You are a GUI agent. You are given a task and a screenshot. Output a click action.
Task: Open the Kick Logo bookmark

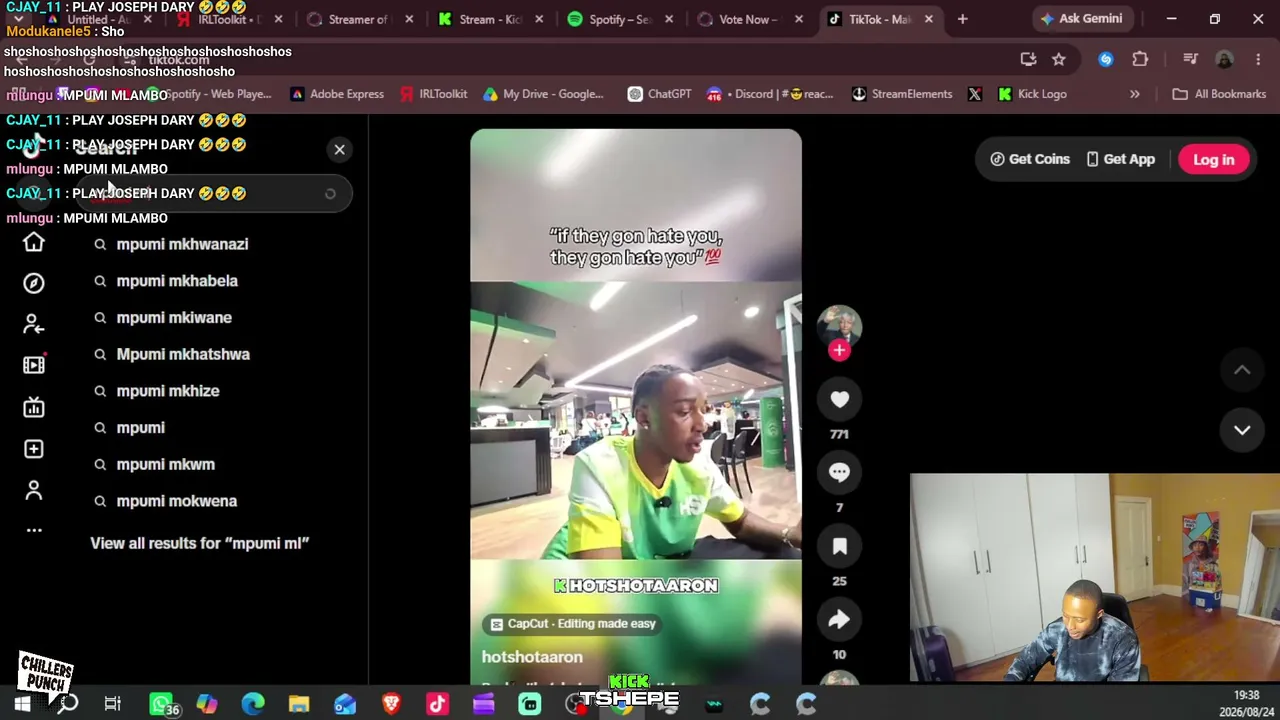point(1031,94)
